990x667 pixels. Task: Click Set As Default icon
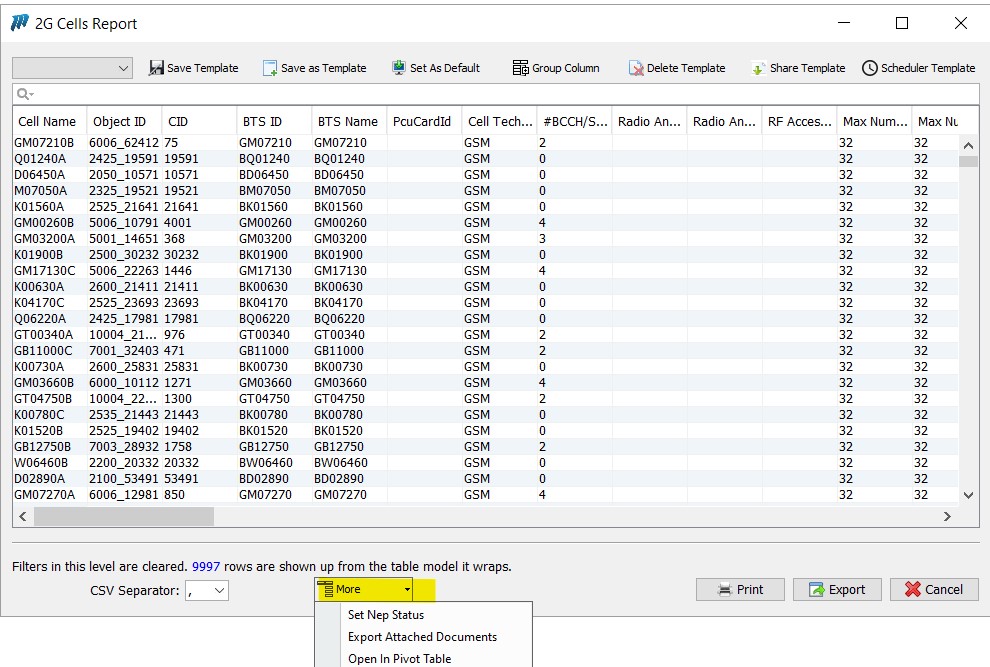(x=399, y=68)
